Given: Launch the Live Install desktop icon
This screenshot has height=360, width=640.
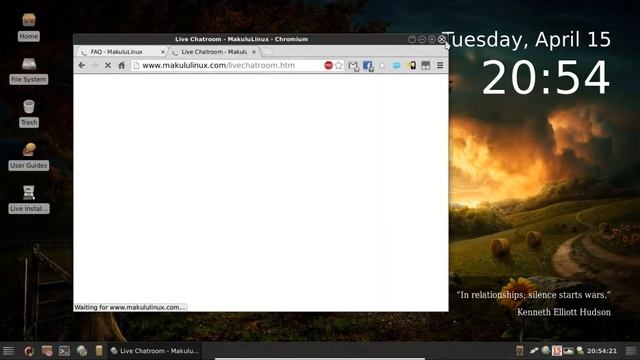Looking at the screenshot, I should (x=29, y=199).
